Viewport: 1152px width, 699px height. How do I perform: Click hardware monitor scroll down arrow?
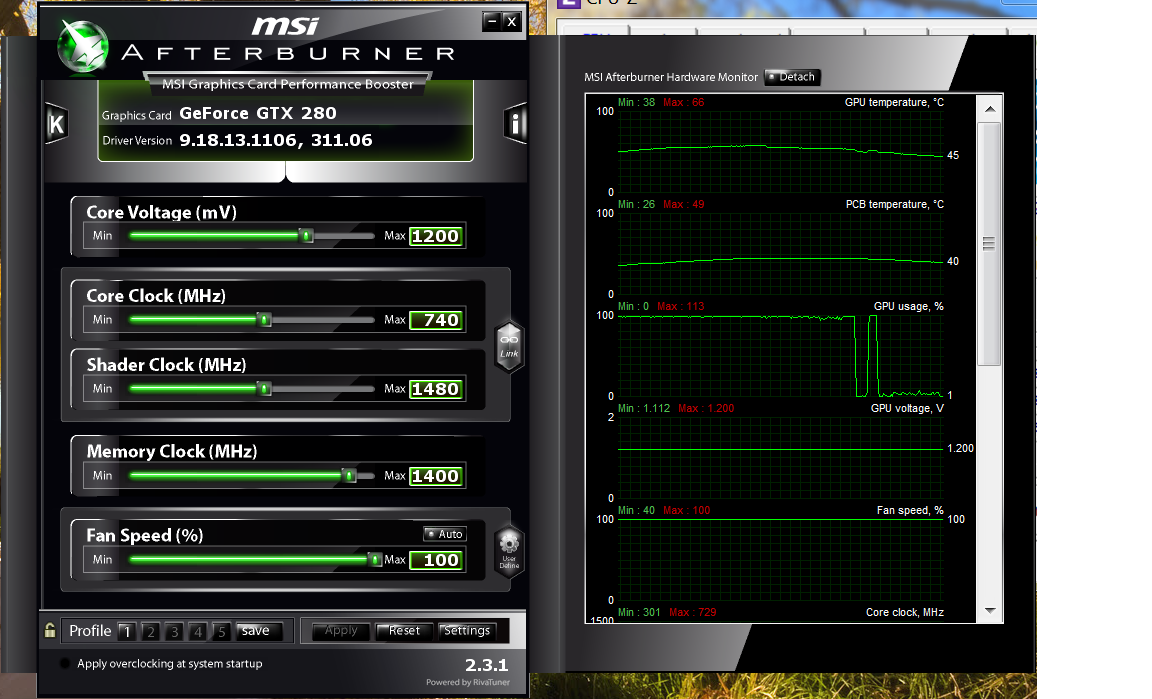990,611
